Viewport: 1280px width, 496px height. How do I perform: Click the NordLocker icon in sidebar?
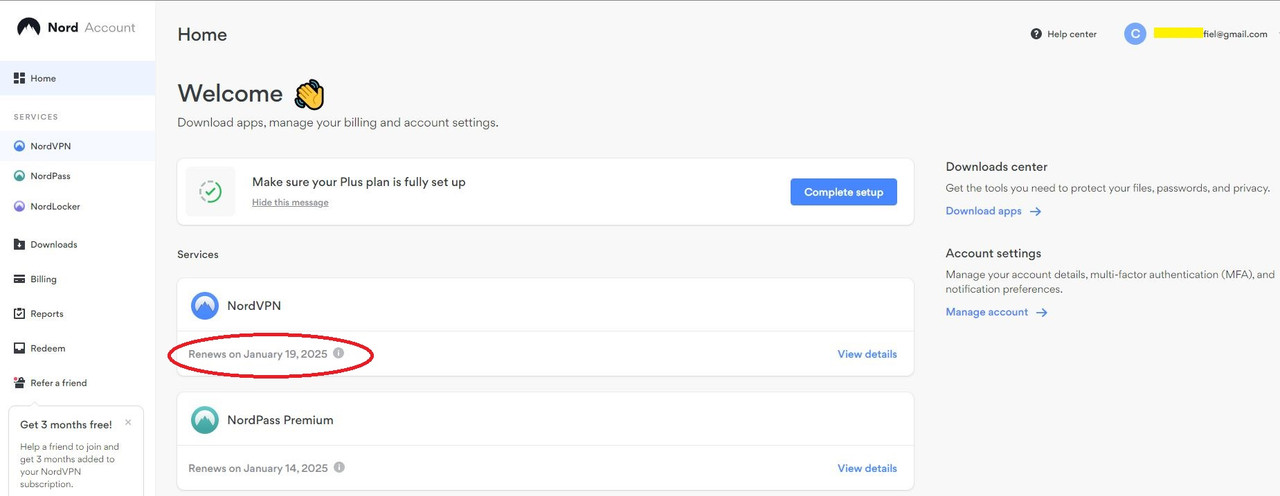pos(19,206)
